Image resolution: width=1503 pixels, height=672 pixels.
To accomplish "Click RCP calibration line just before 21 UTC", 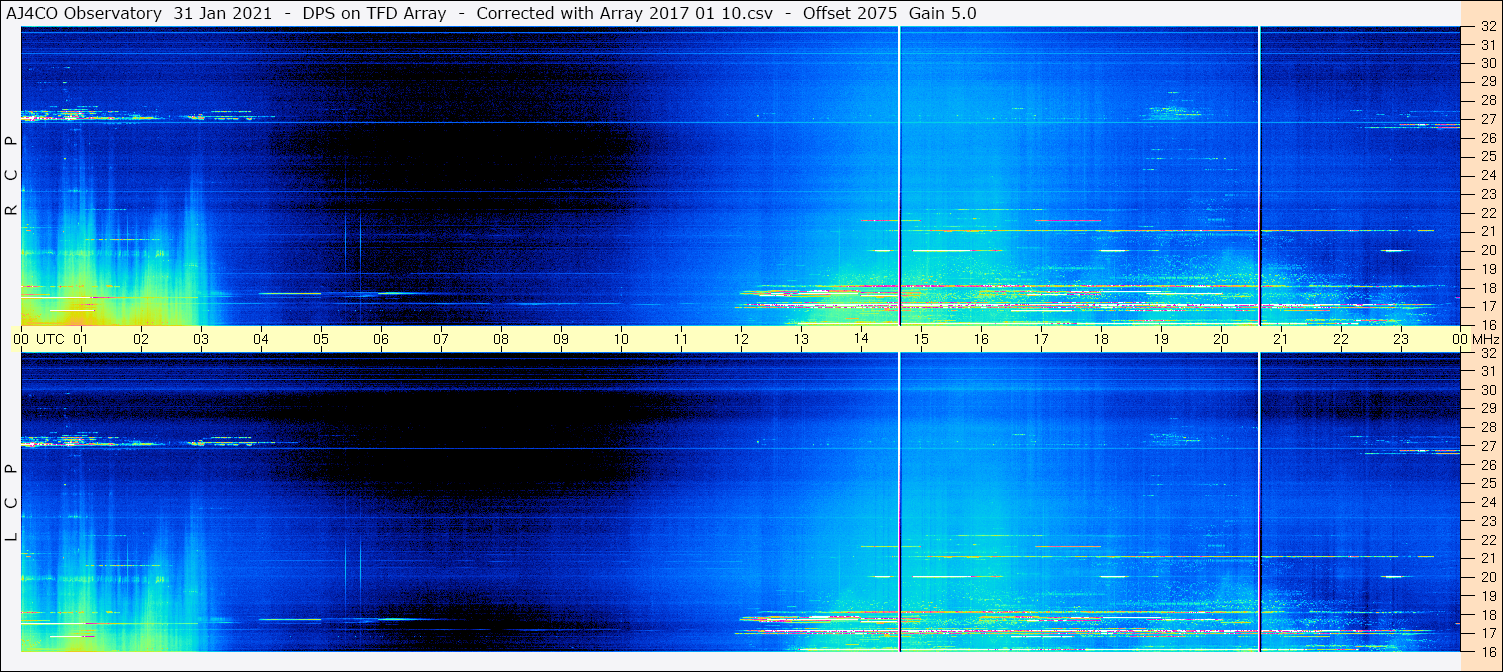I will pos(1260,176).
